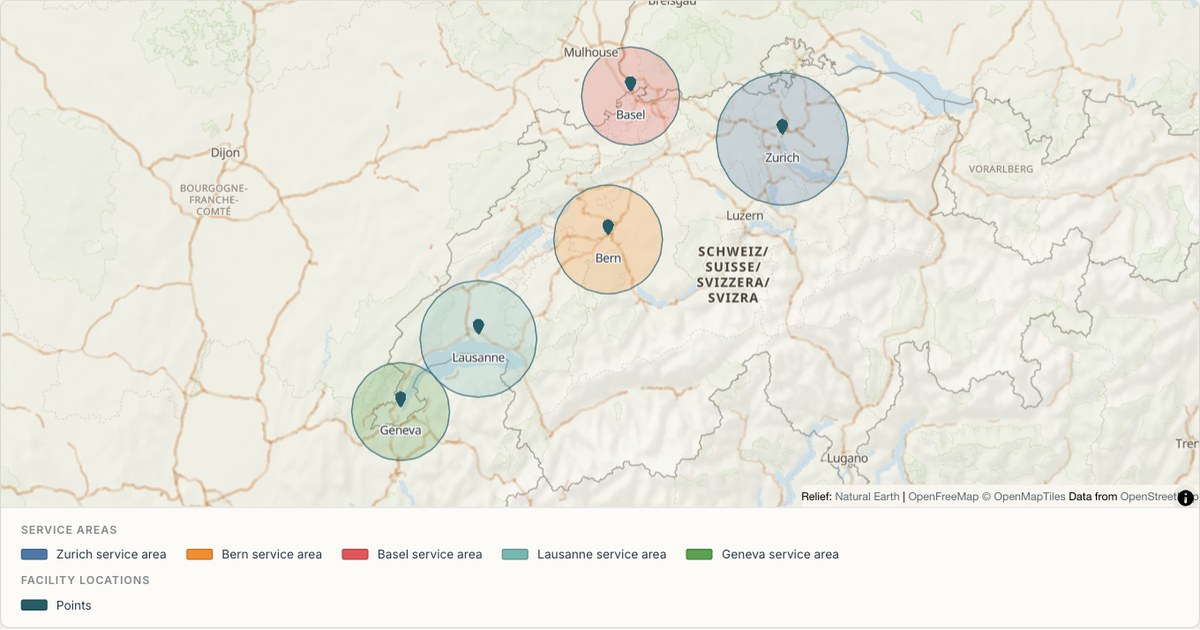This screenshot has width=1200, height=630.
Task: Click the Basel city label on map
Action: click(x=630, y=115)
